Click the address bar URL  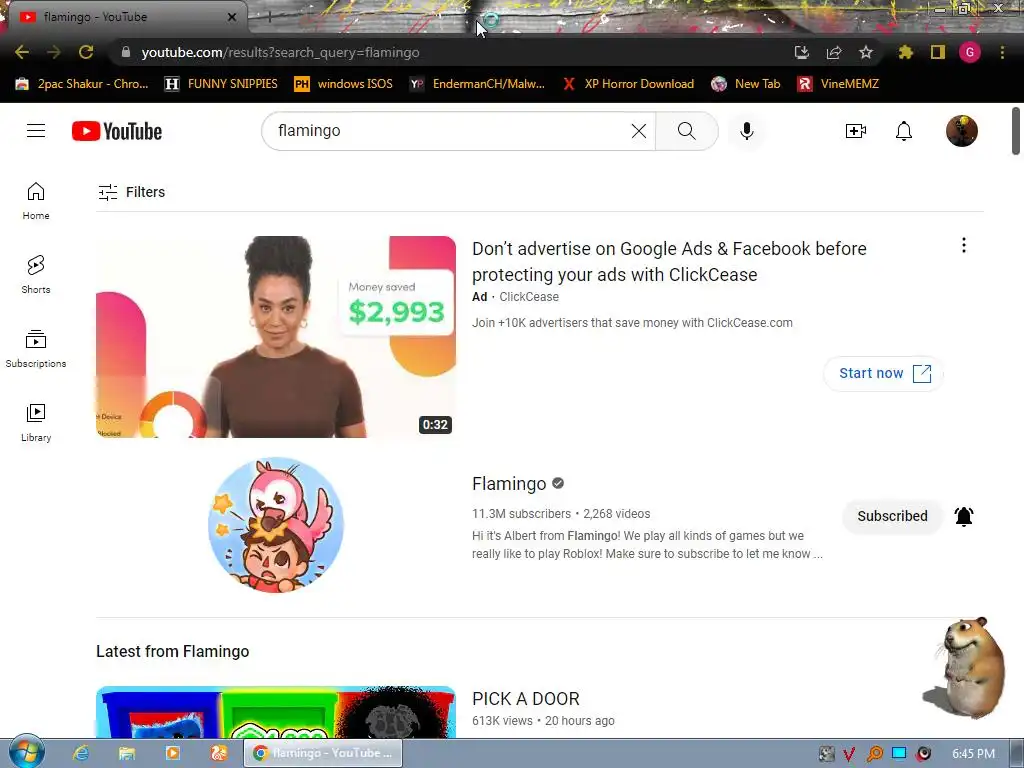(280, 52)
